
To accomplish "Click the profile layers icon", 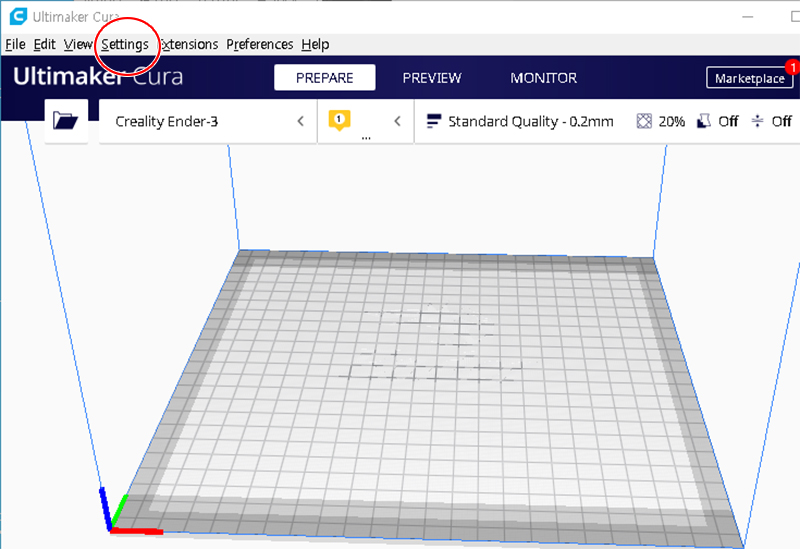I will tap(433, 121).
